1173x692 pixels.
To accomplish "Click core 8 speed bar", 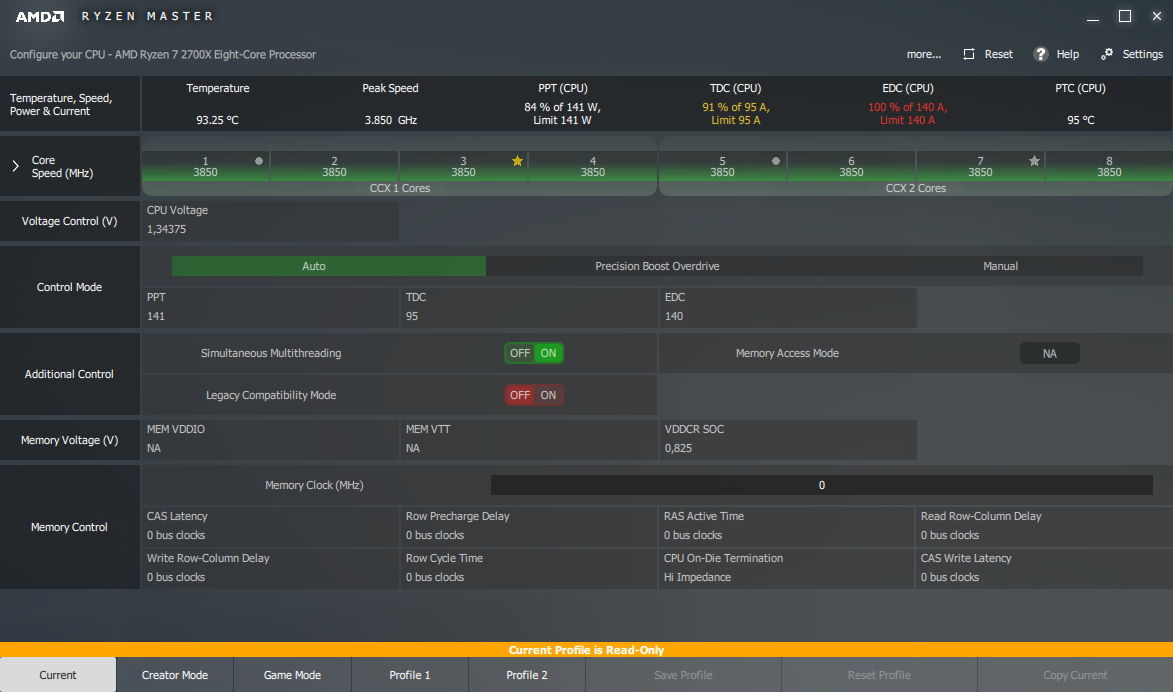I will (x=1109, y=166).
